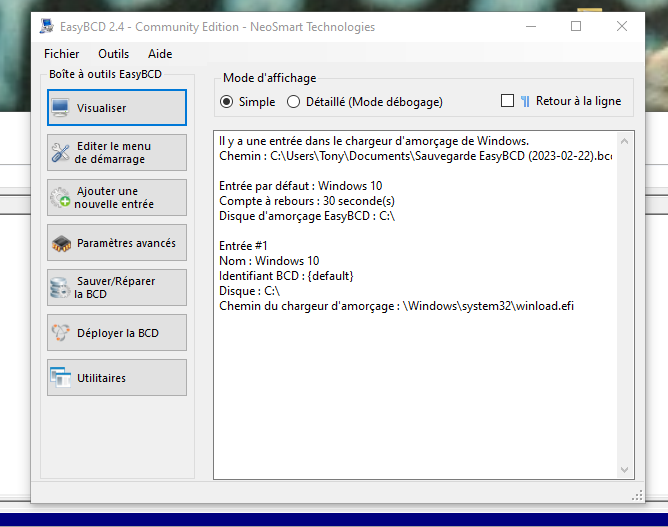
Task: Open the Utilitaires section
Action: click(x=117, y=377)
